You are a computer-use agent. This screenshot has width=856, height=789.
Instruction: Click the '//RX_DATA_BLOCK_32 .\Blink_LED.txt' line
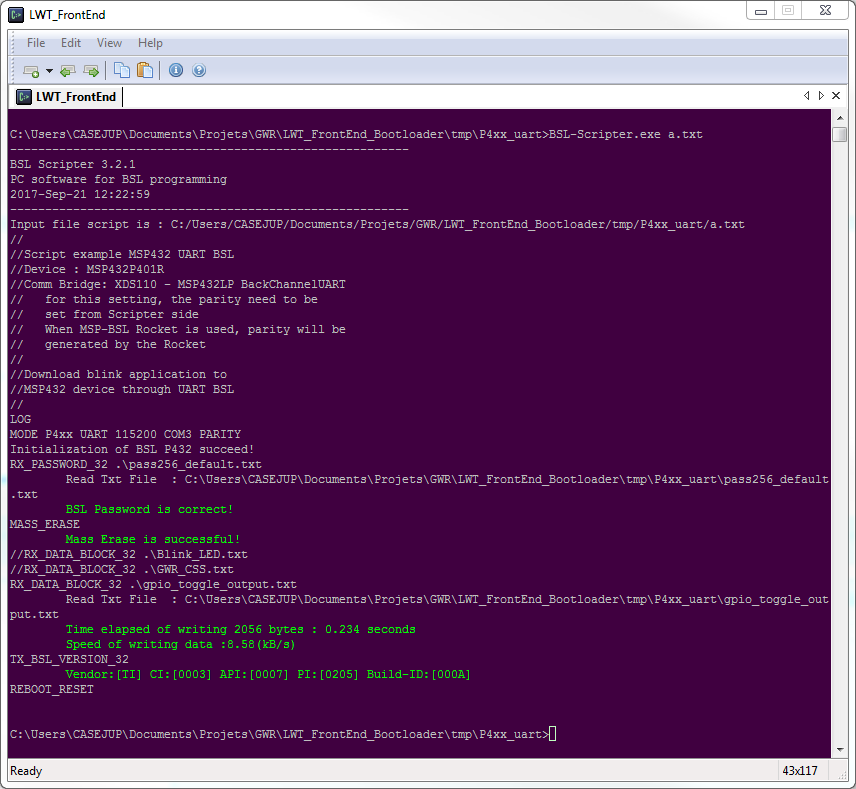[x=129, y=554]
